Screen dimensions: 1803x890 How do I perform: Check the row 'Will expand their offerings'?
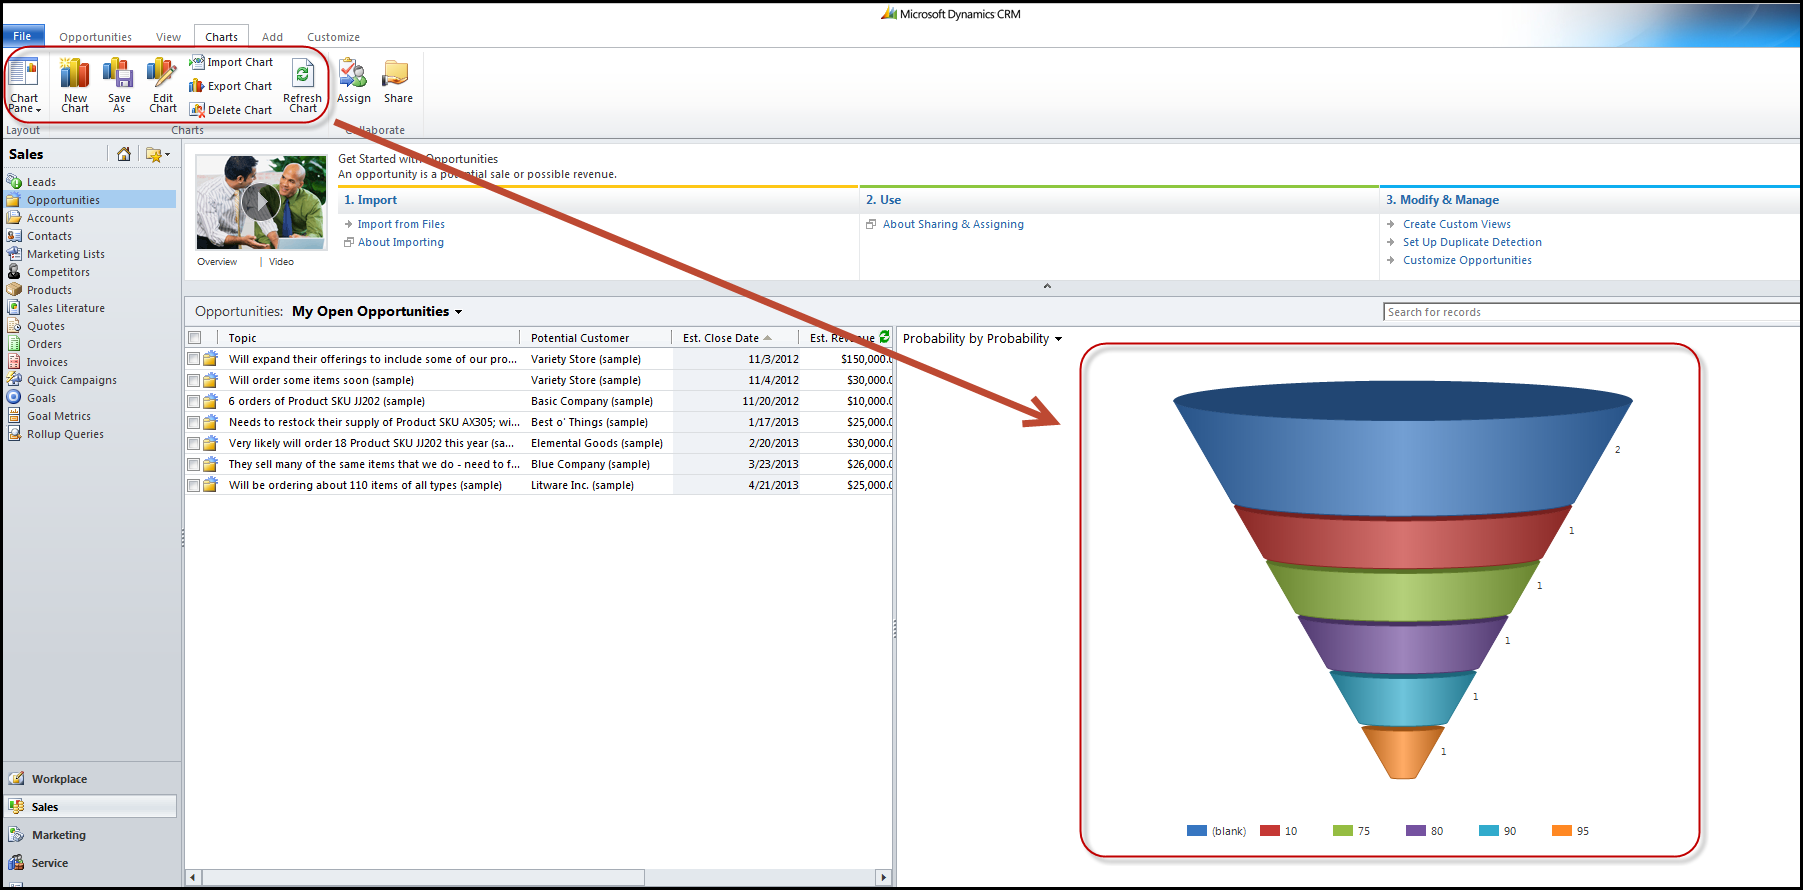[193, 358]
